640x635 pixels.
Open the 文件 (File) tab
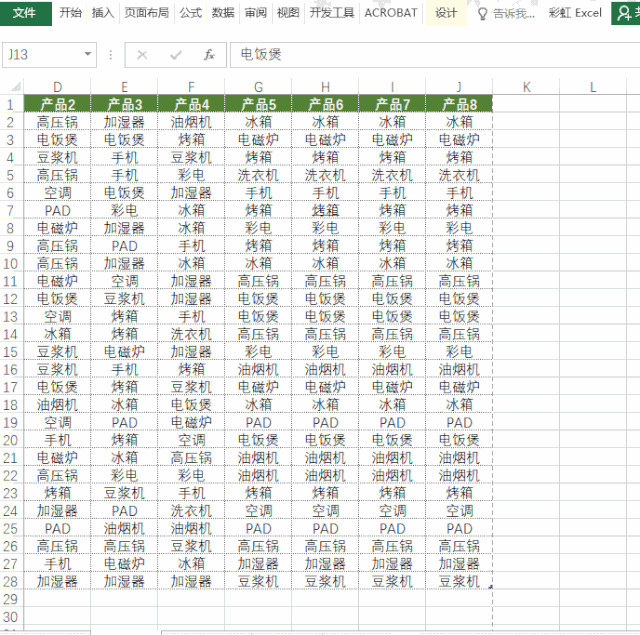pyautogui.click(x=25, y=13)
